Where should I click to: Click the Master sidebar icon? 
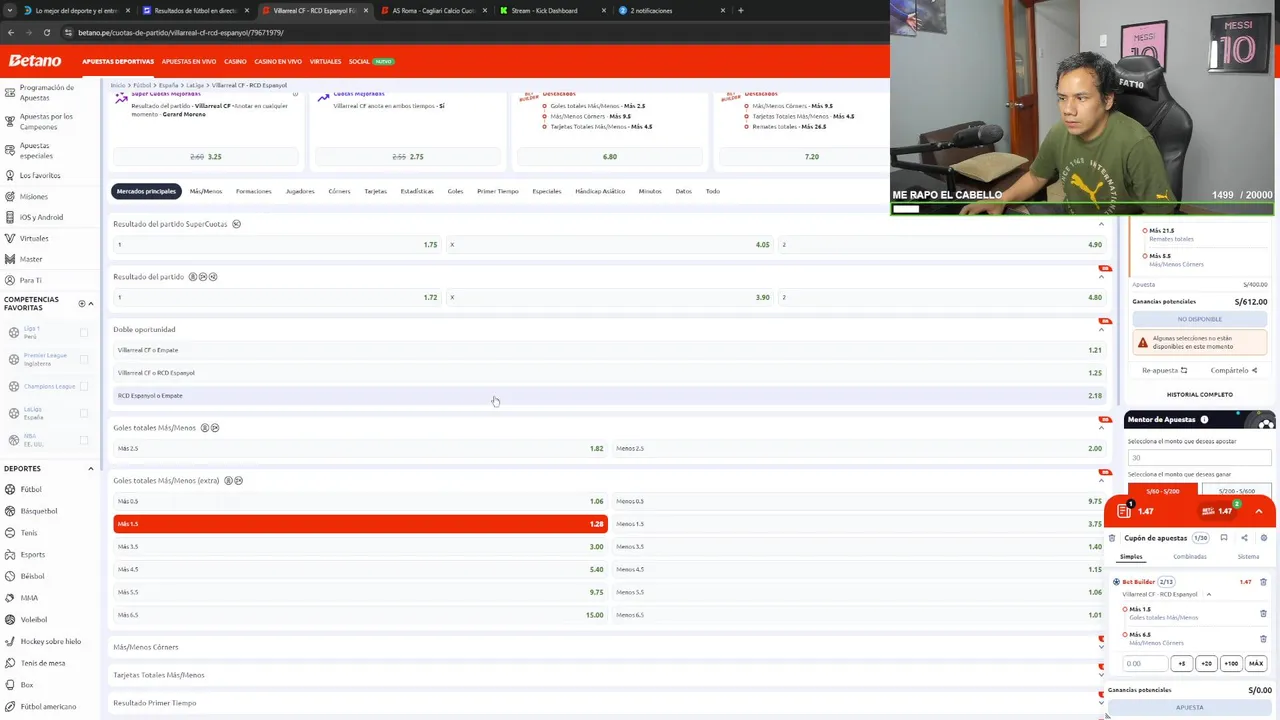pyautogui.click(x=10, y=259)
